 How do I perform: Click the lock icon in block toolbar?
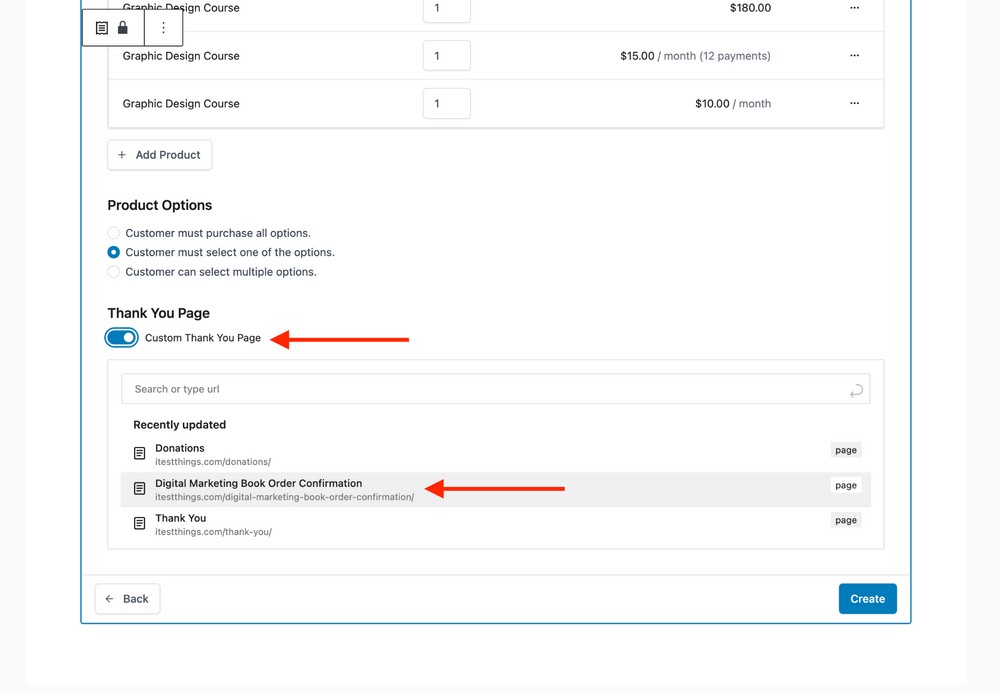(123, 28)
